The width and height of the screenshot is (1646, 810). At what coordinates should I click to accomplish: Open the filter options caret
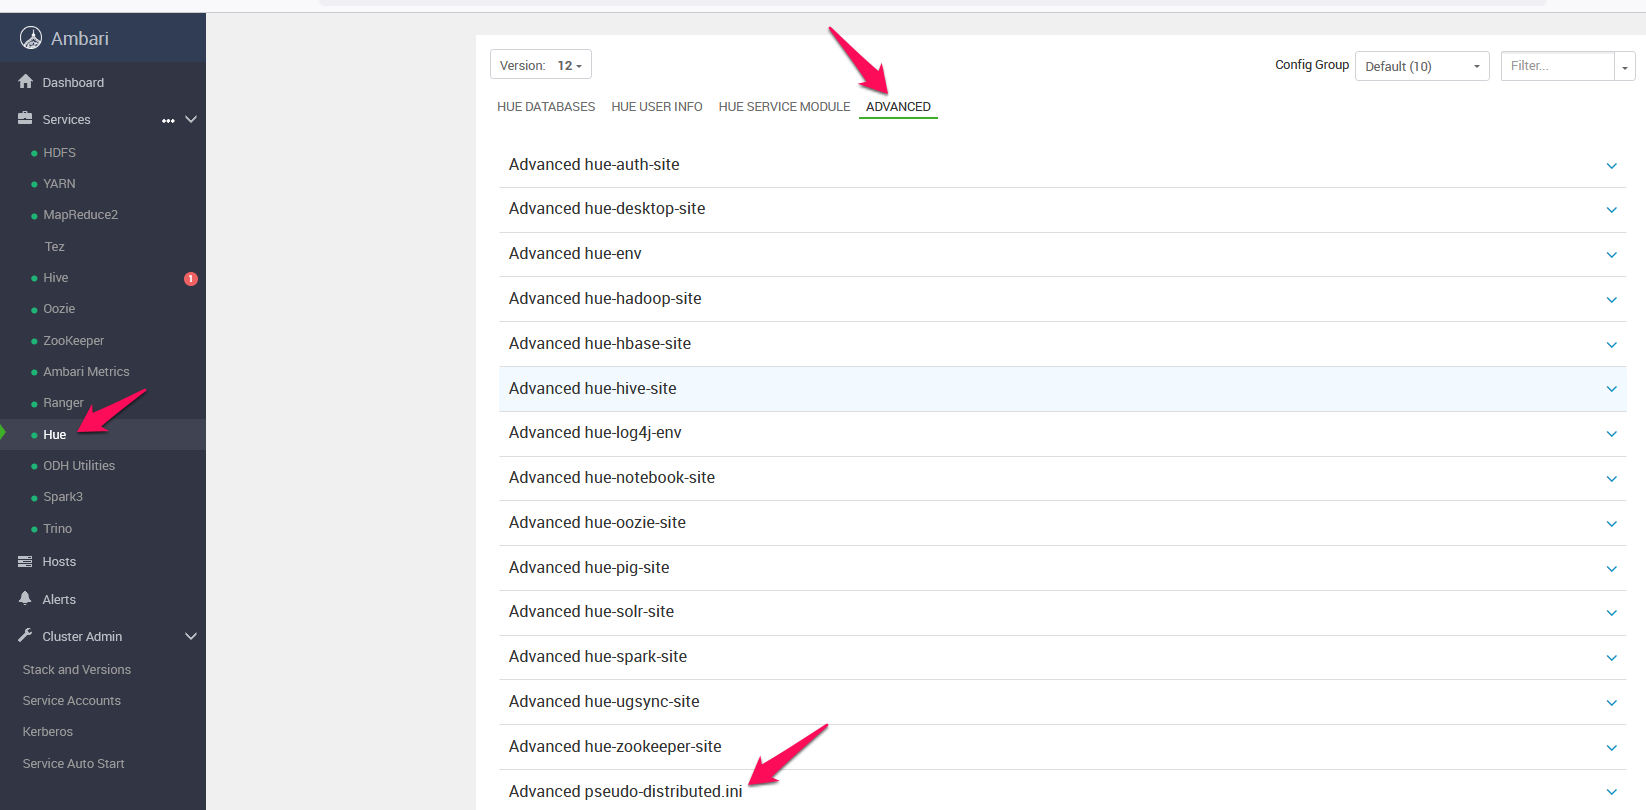click(x=1625, y=67)
